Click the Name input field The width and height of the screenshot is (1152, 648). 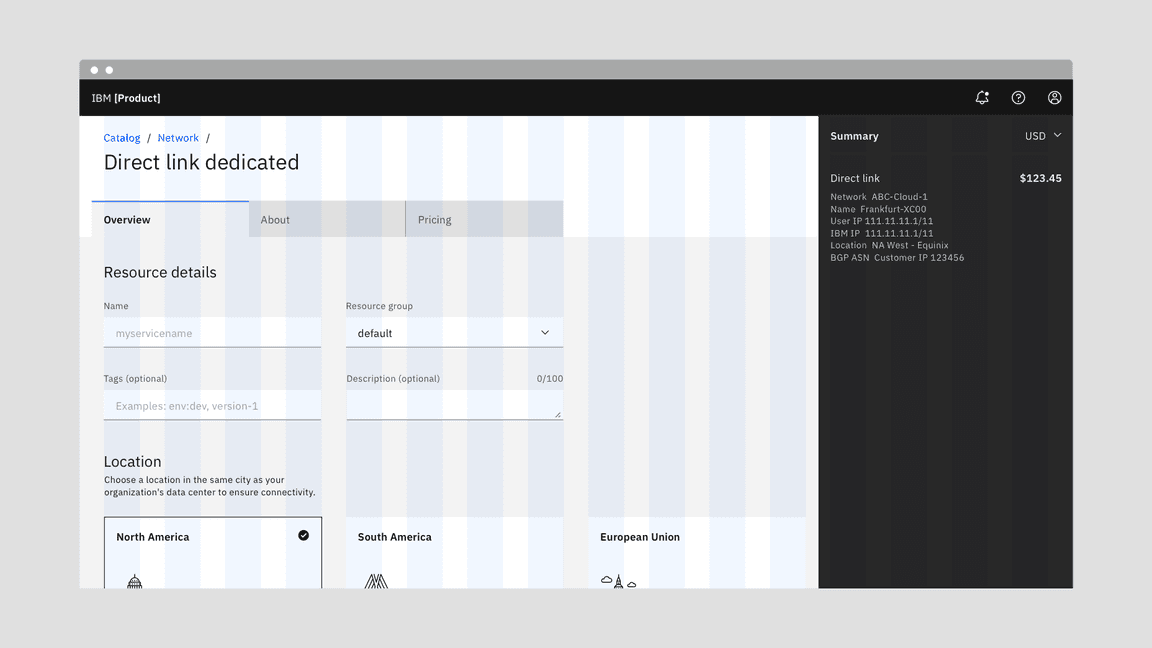coord(212,333)
